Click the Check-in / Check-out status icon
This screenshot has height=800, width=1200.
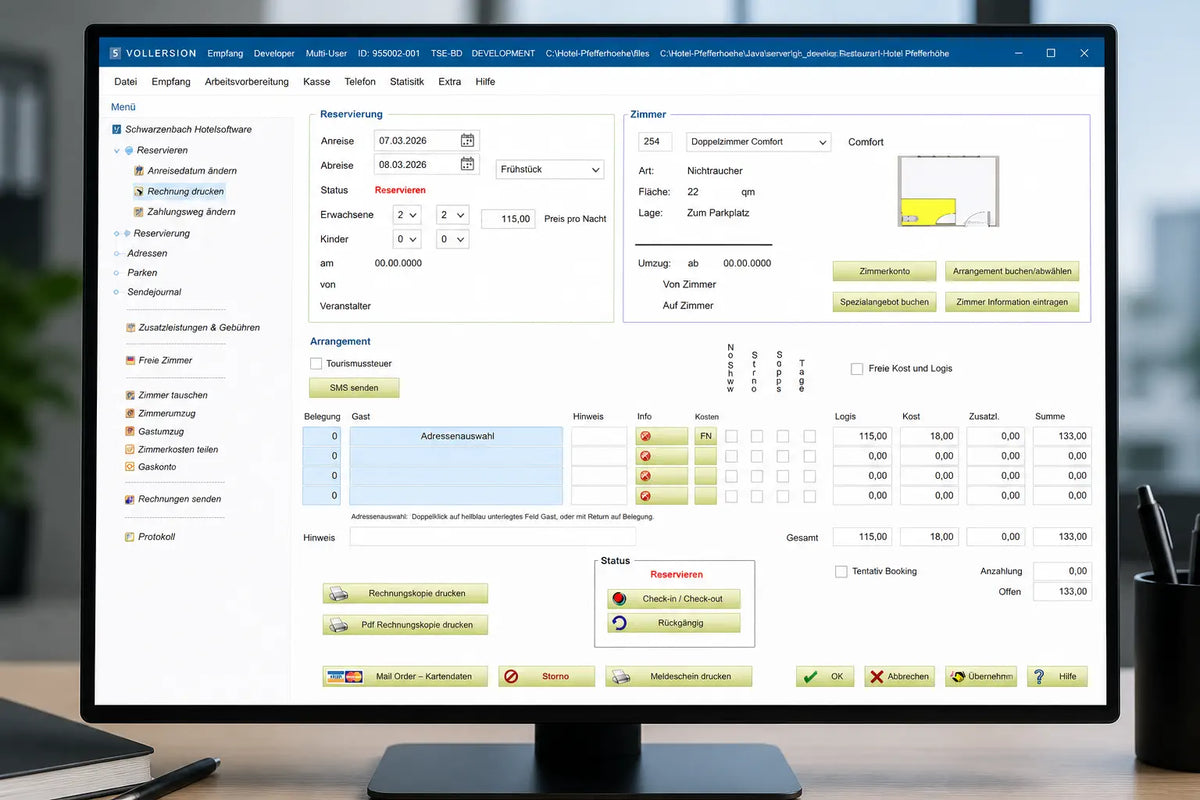[x=619, y=599]
